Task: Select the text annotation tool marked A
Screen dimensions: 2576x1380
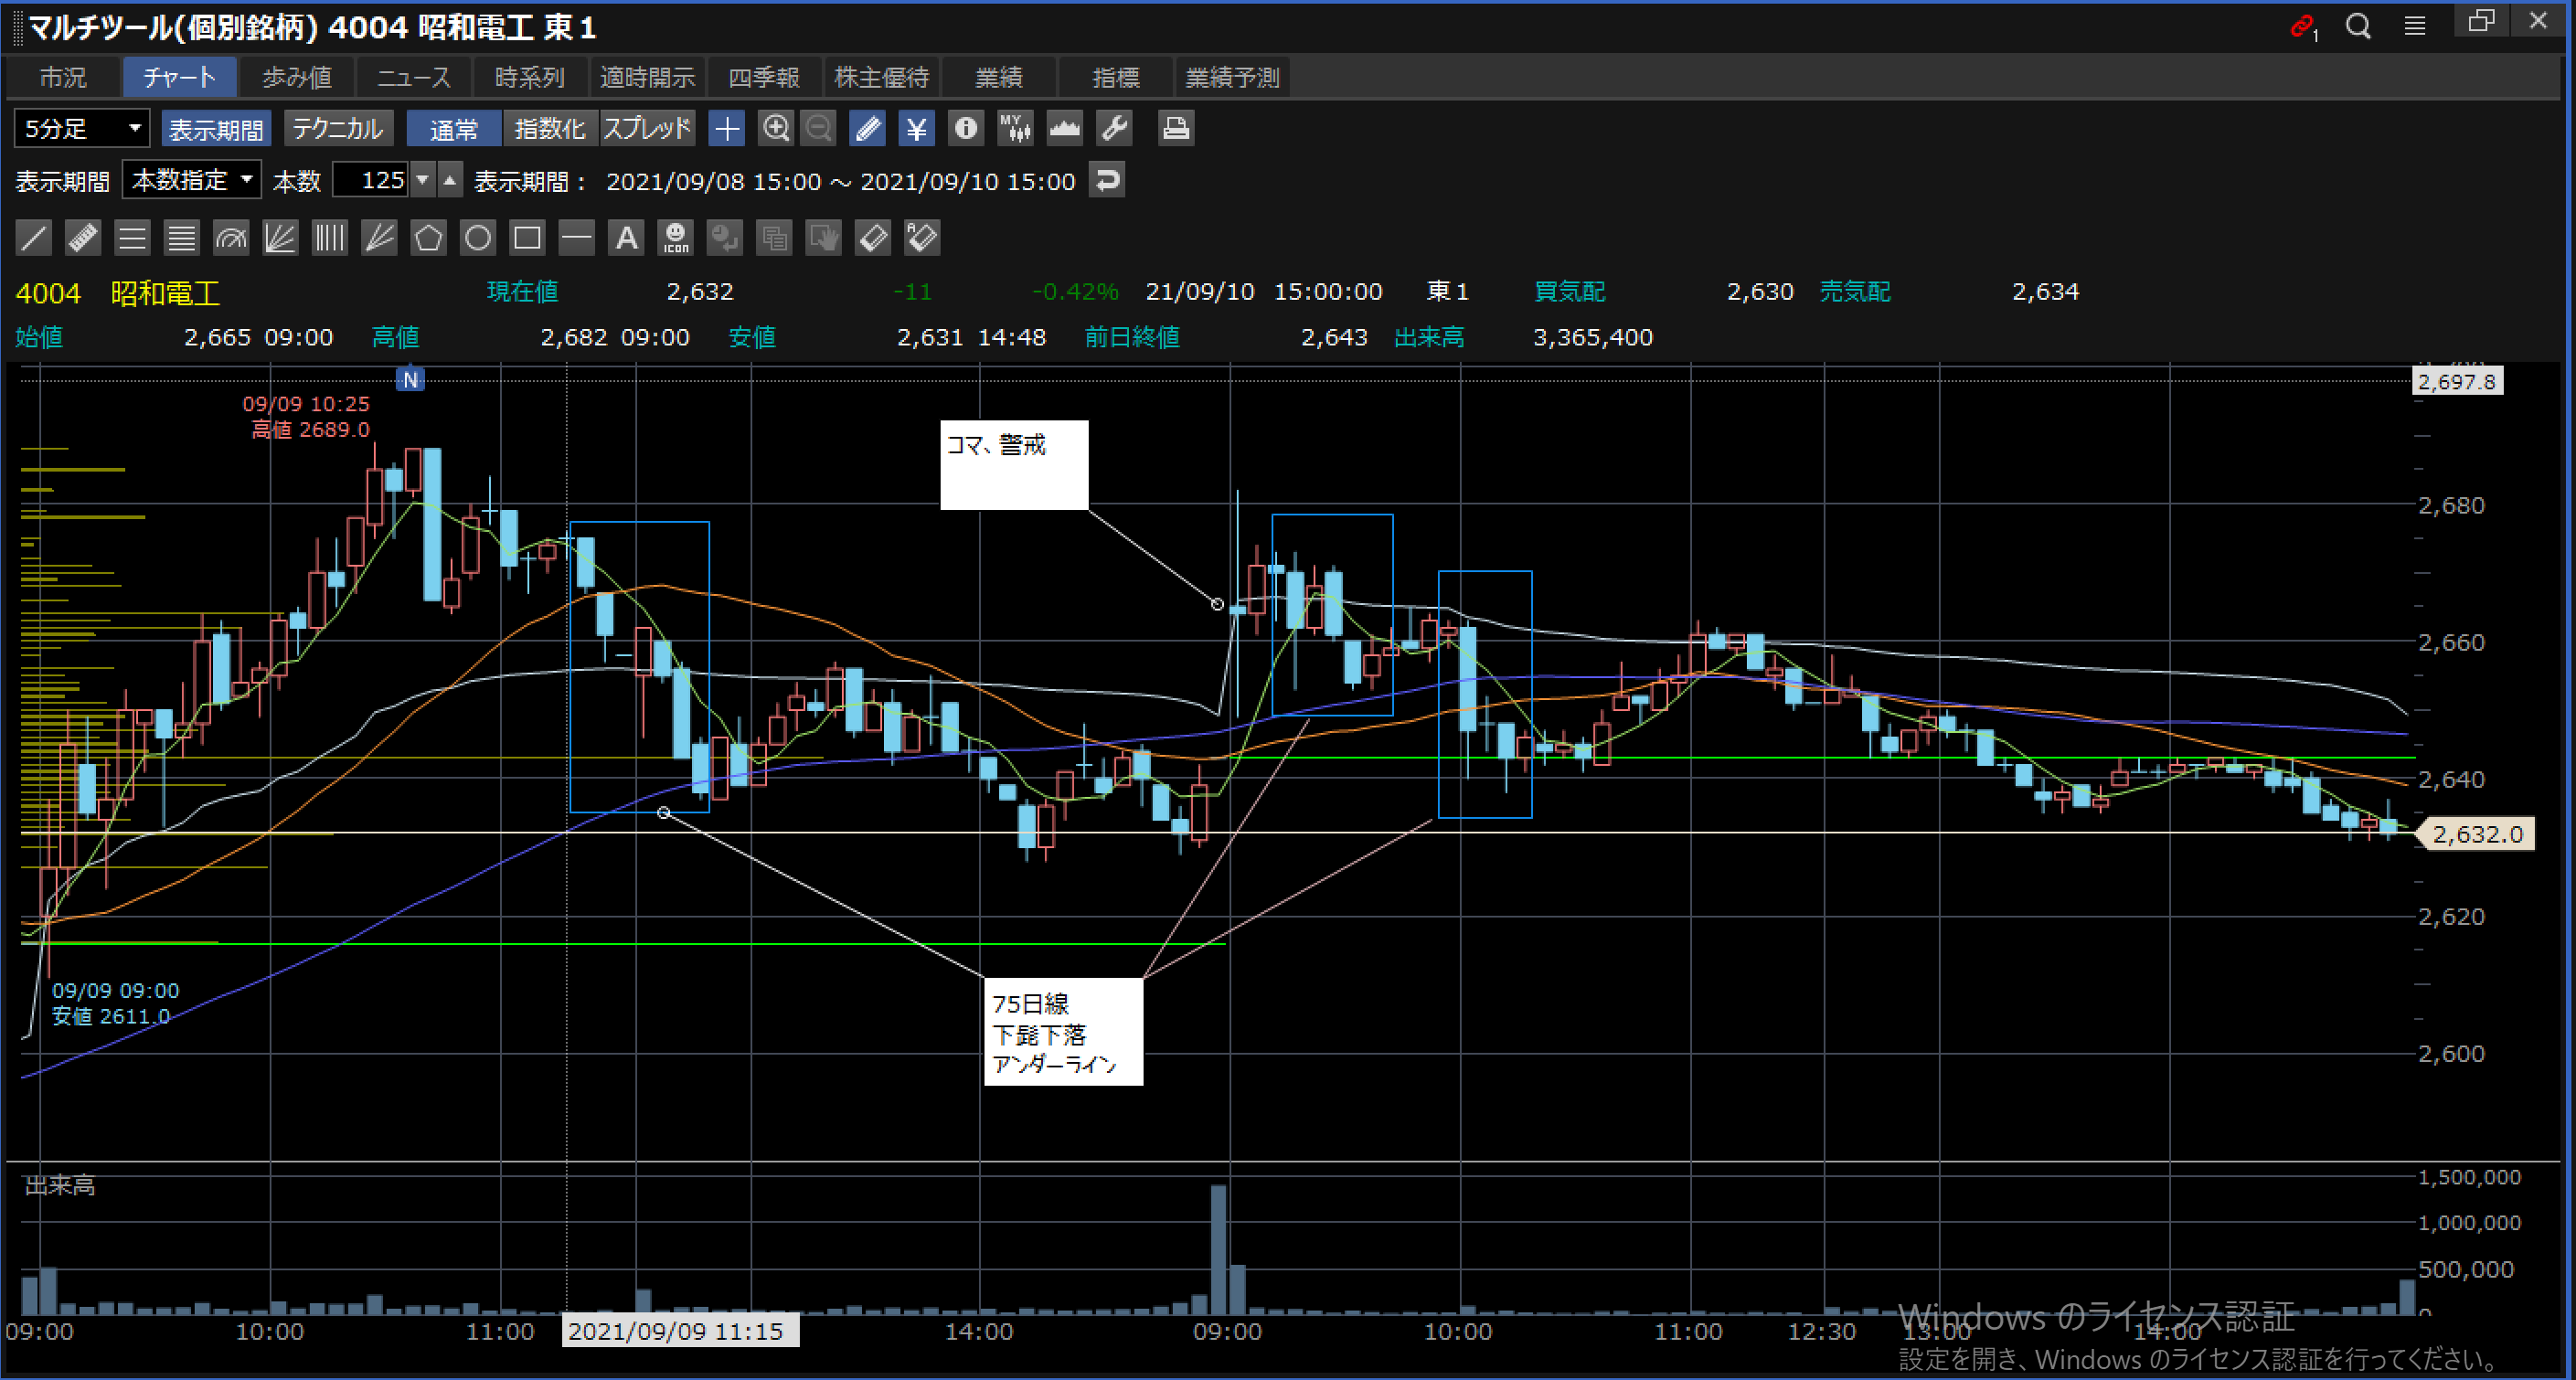Action: (x=626, y=238)
